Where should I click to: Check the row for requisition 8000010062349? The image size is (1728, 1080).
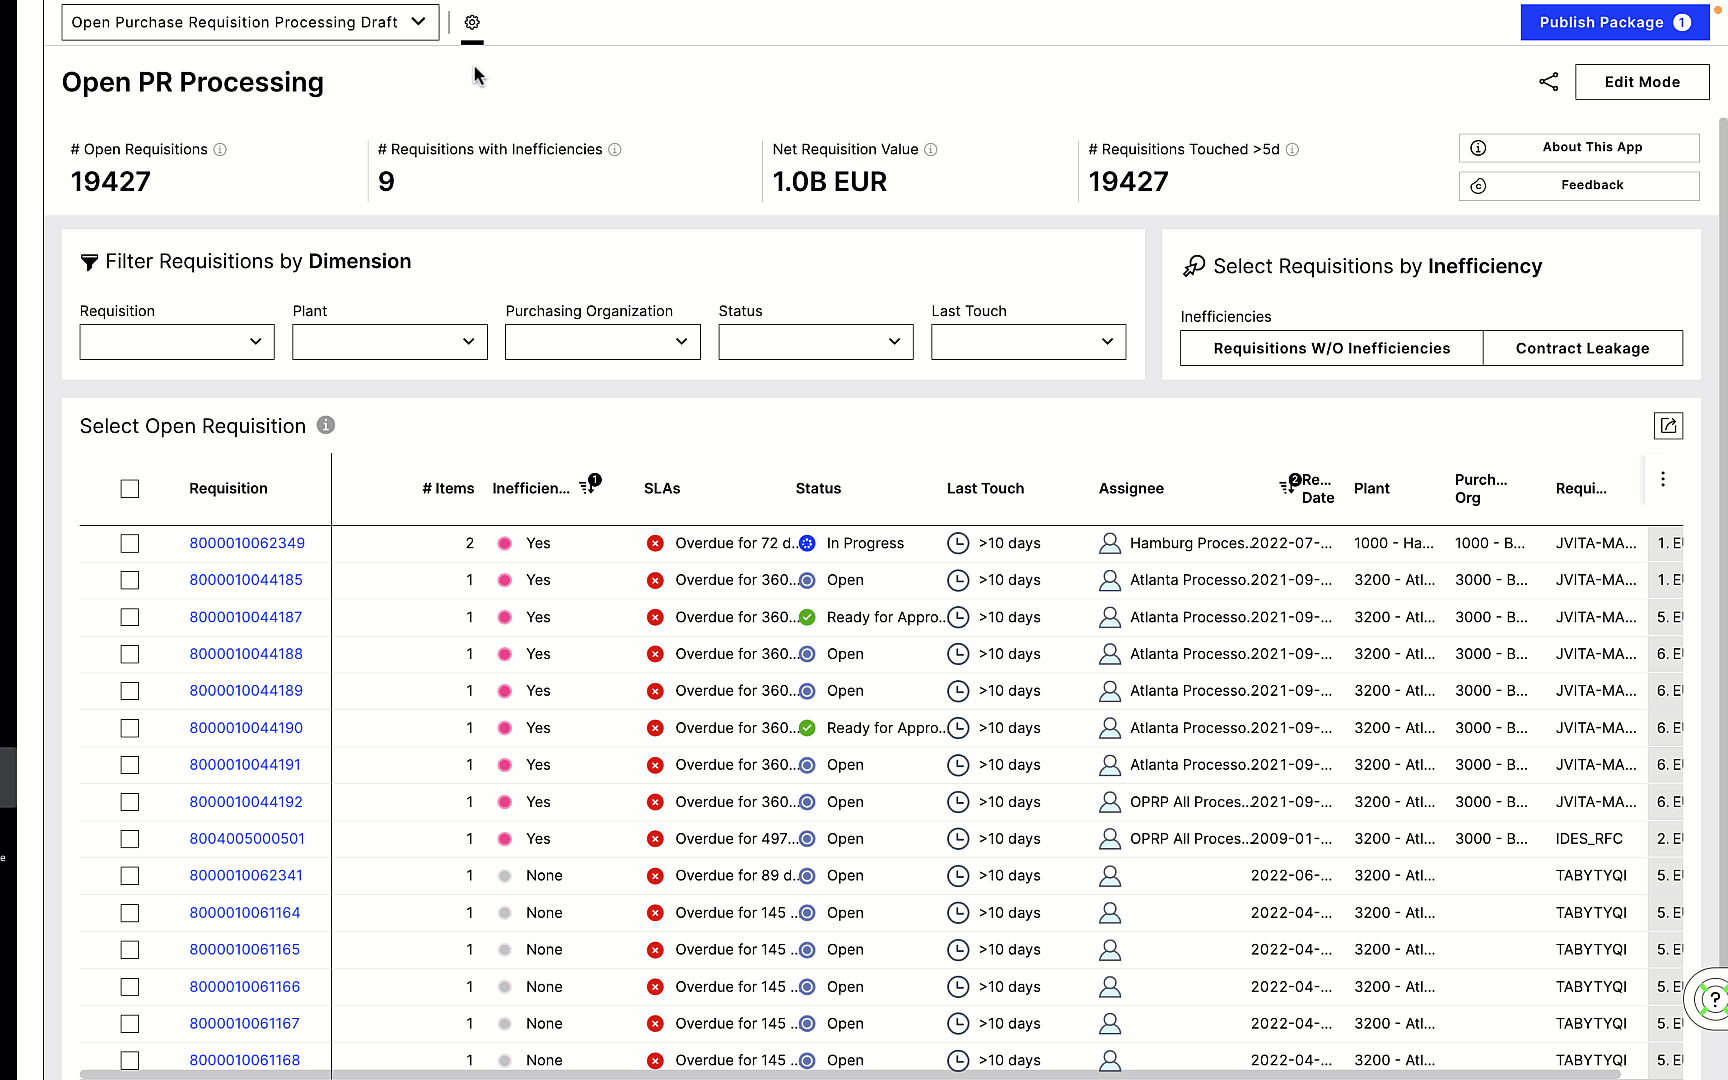tap(130, 543)
